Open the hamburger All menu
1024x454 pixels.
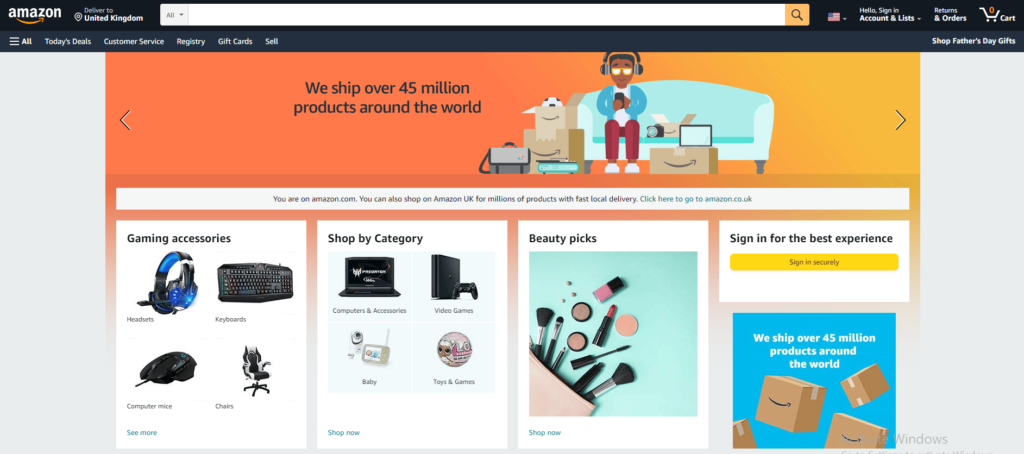coord(20,41)
